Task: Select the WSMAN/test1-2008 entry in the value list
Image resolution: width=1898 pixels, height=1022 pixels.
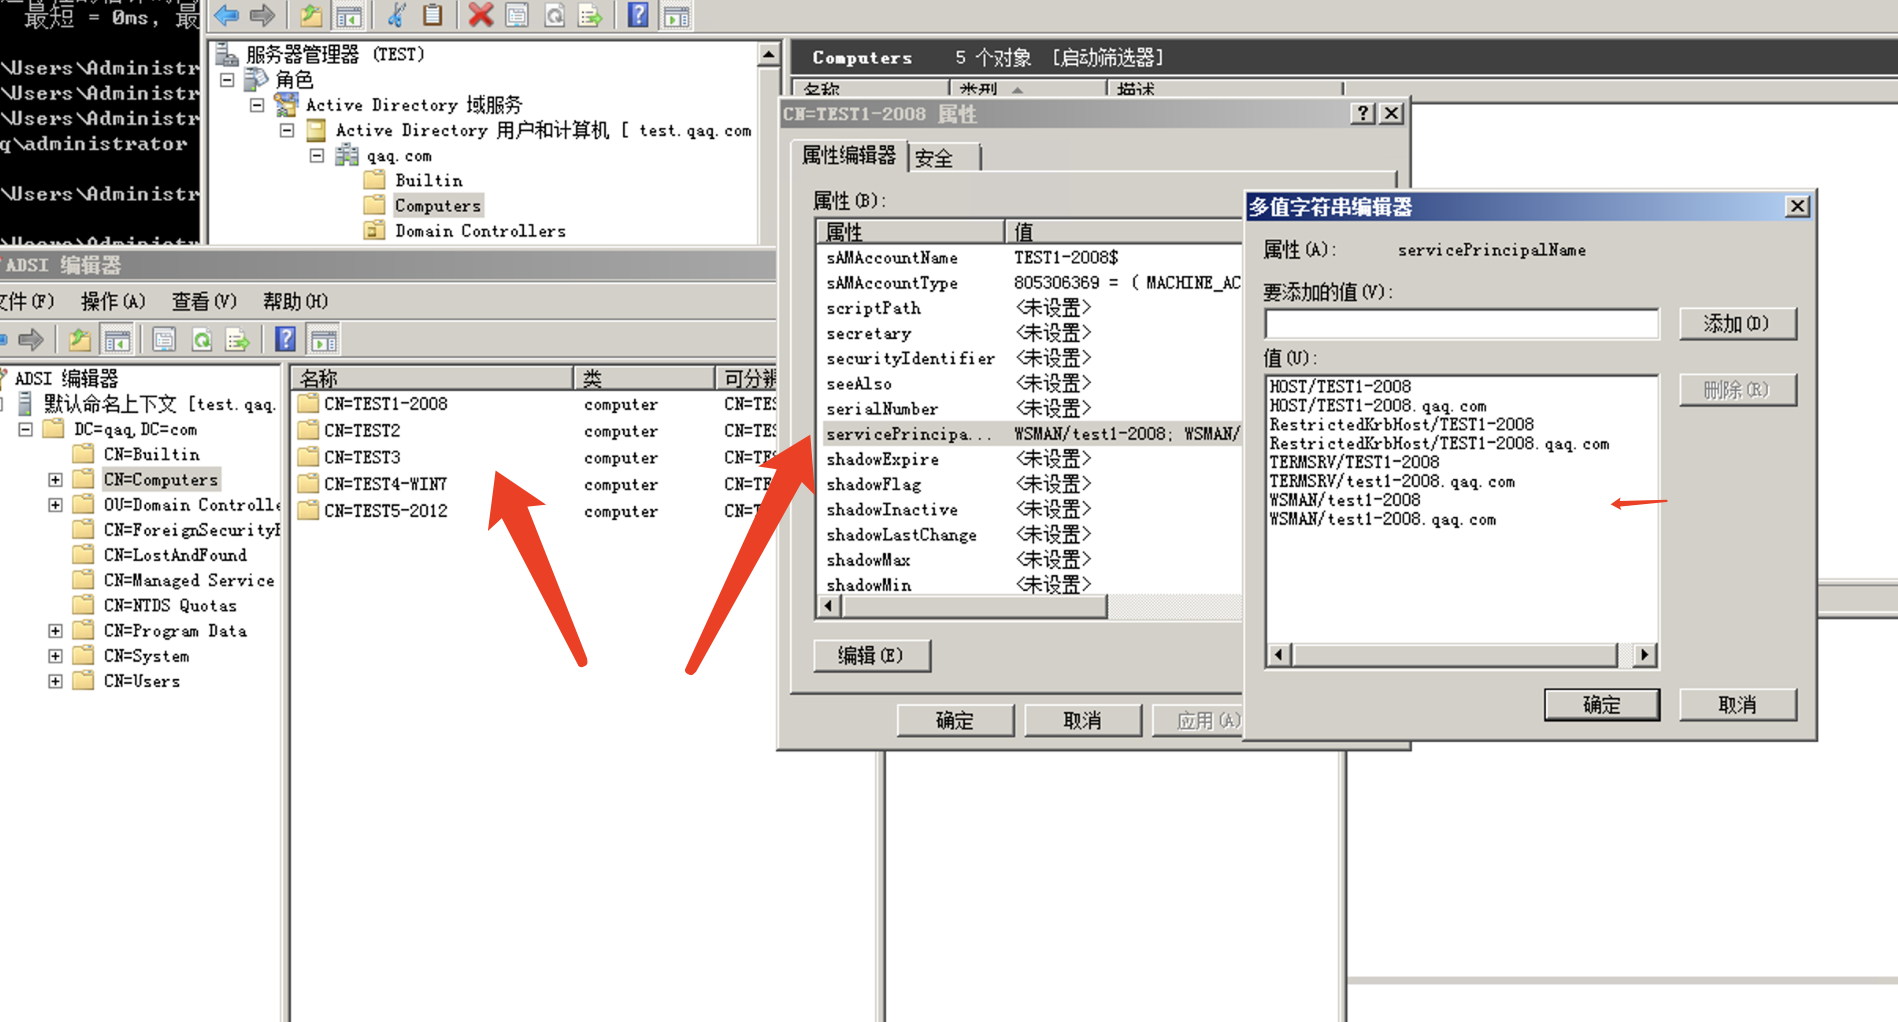Action: 1345,500
